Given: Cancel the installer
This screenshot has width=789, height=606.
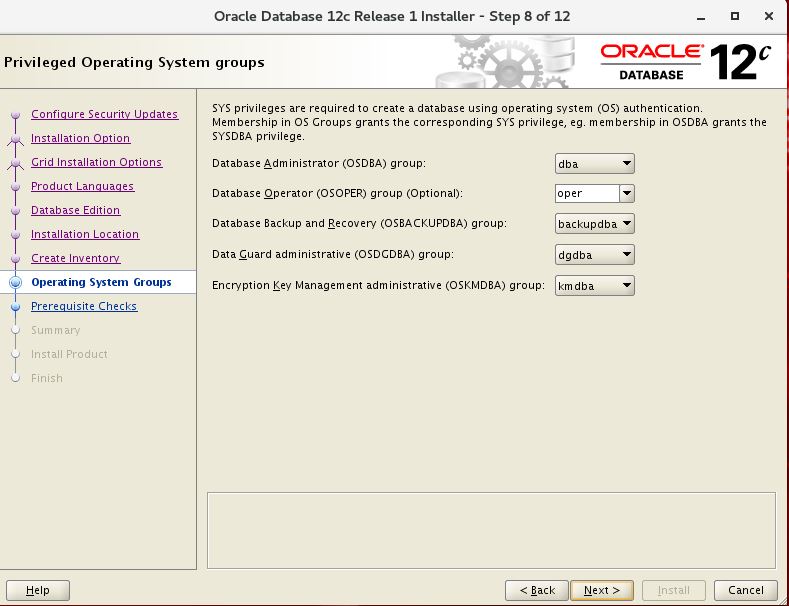Looking at the screenshot, I should coord(746,590).
